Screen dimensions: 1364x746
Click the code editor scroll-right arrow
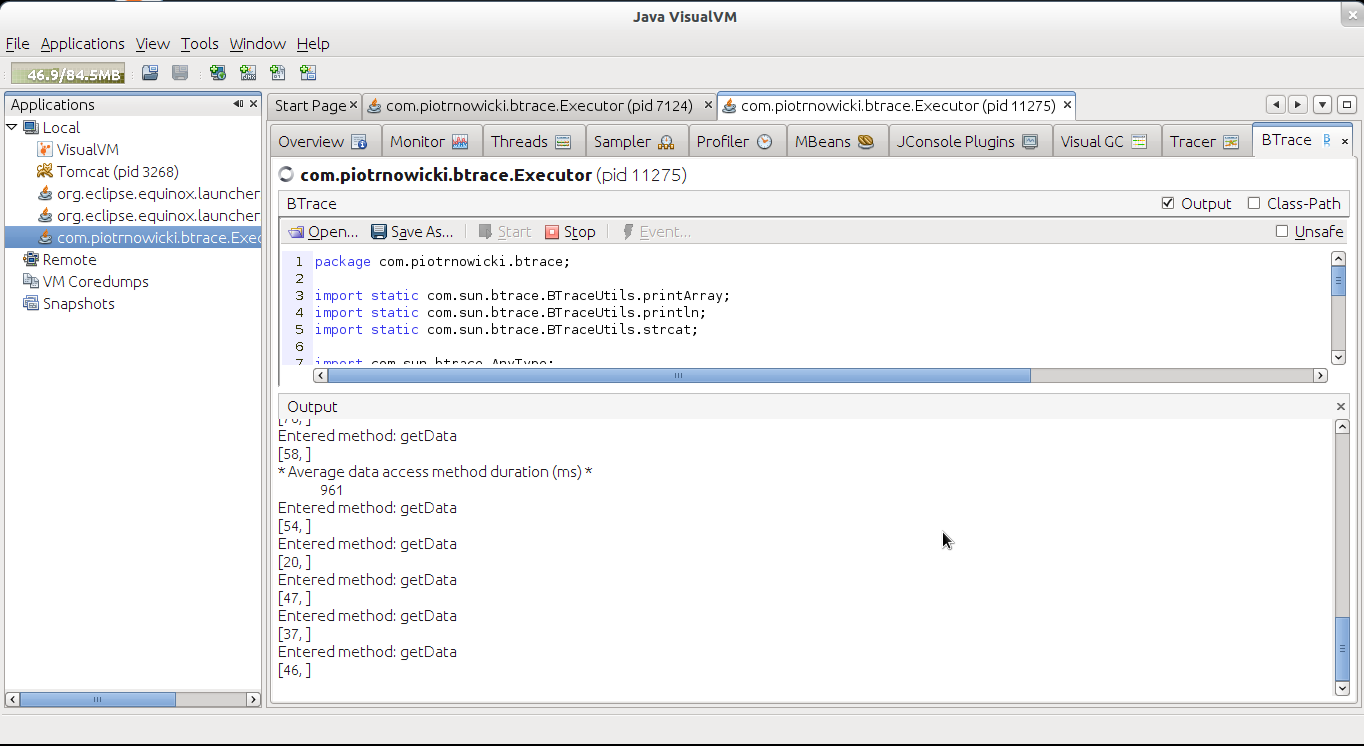coord(1320,375)
